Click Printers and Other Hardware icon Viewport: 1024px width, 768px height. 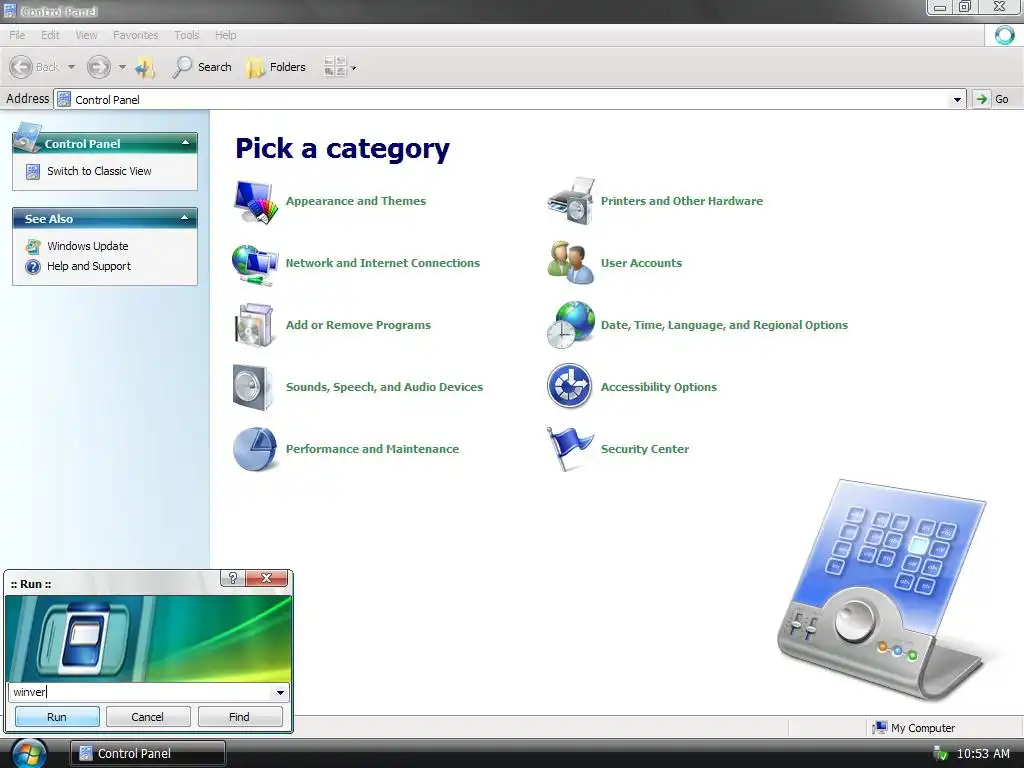[x=571, y=201]
